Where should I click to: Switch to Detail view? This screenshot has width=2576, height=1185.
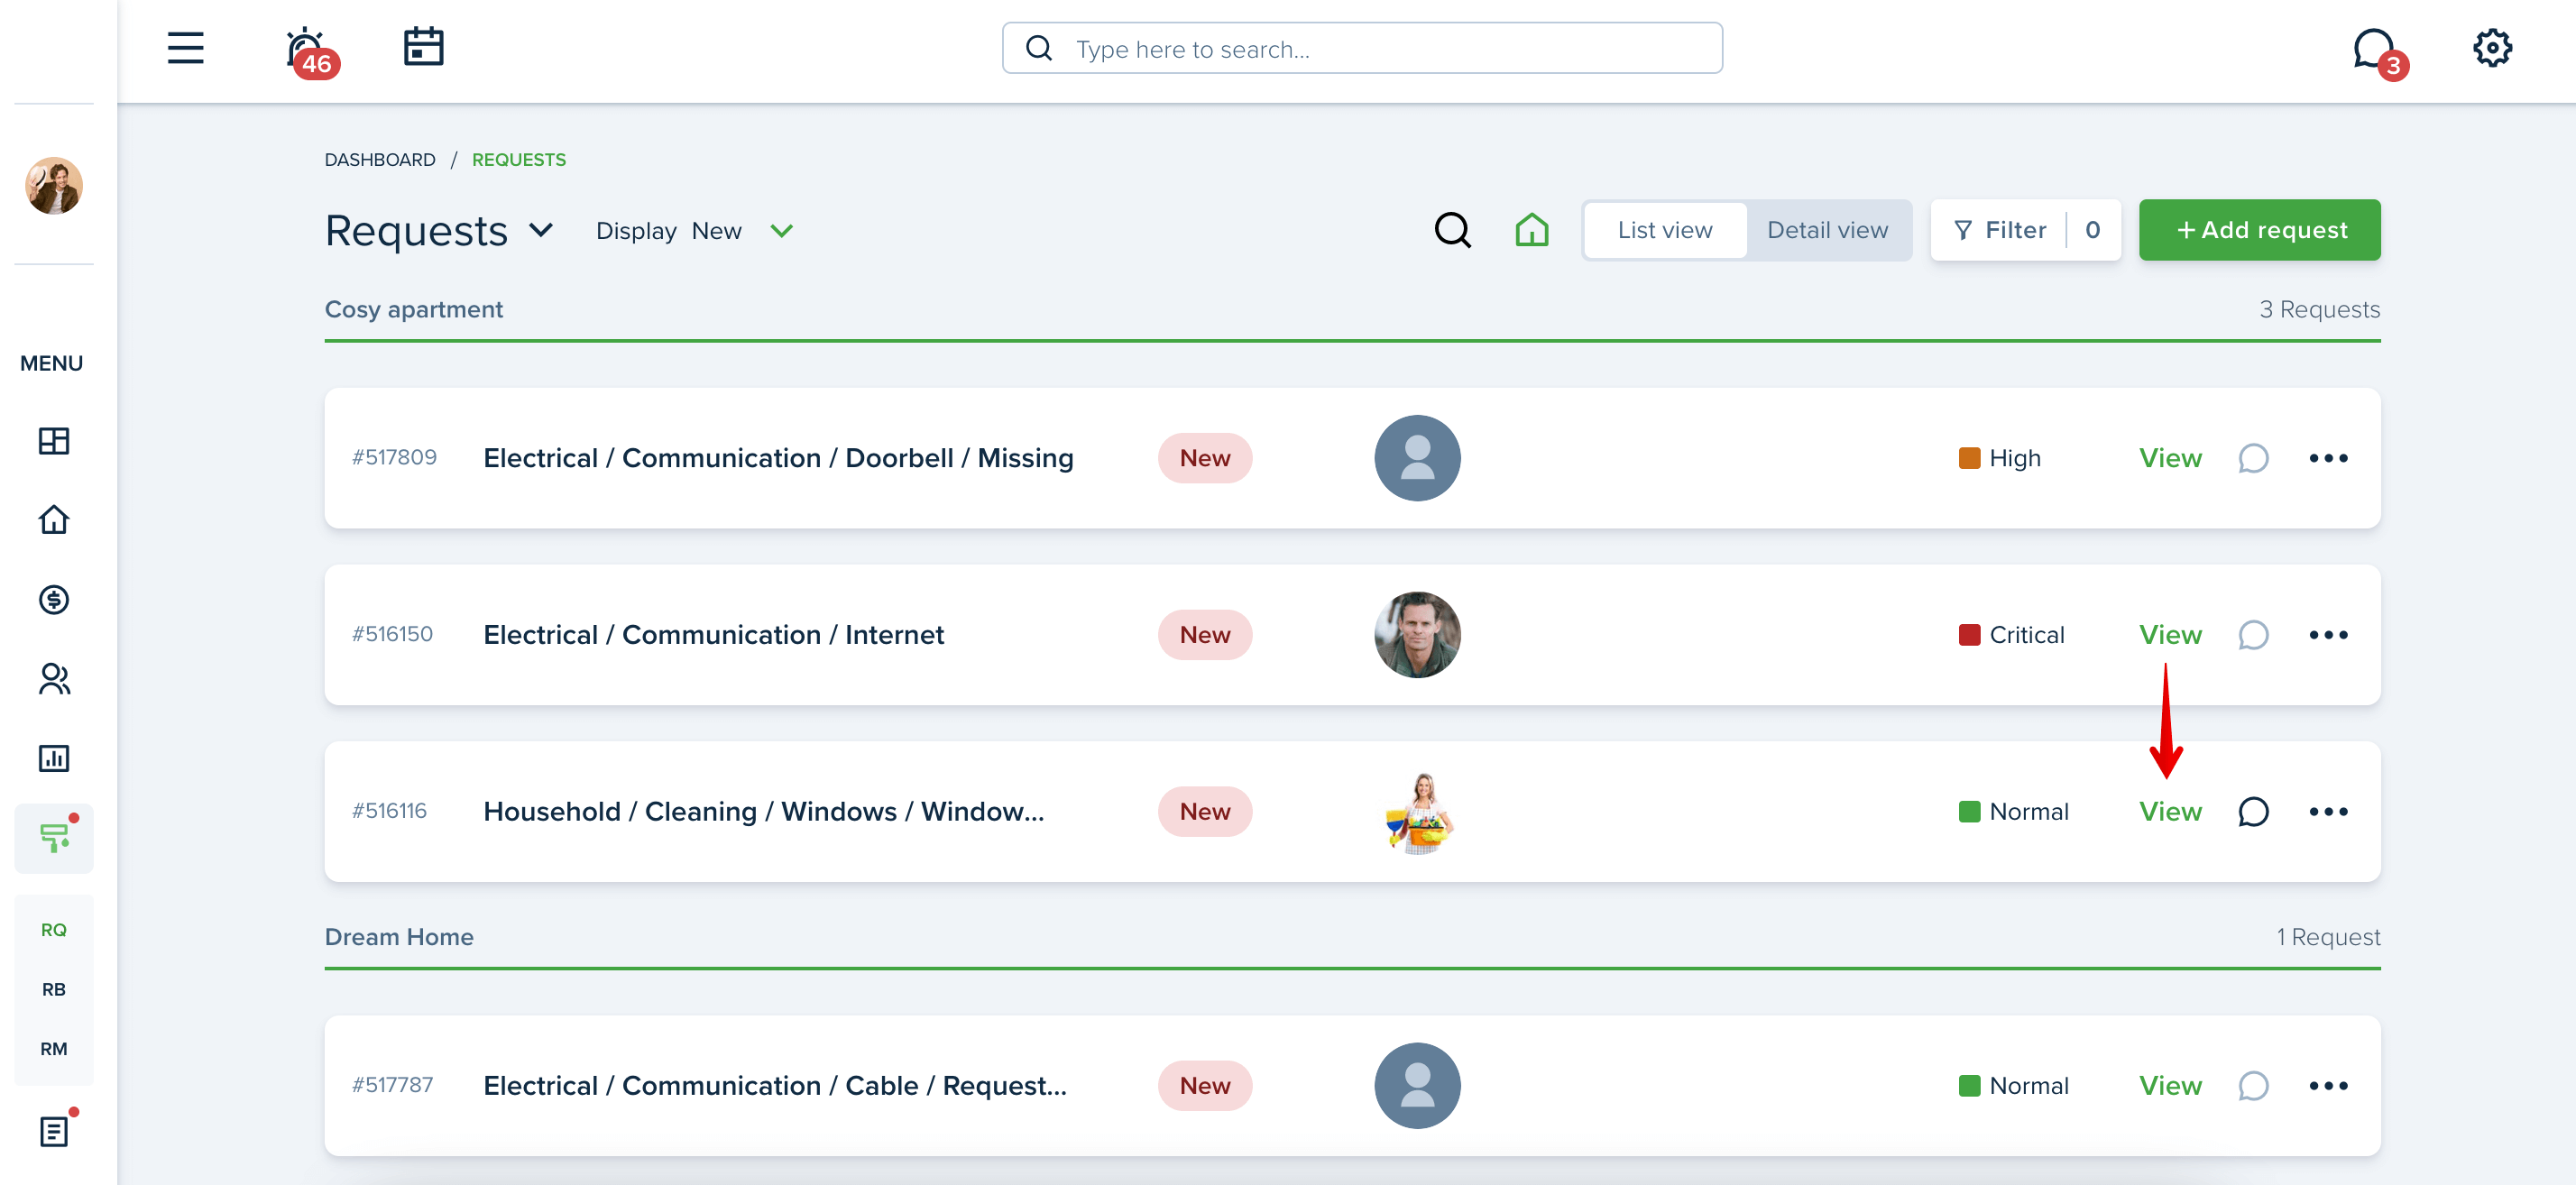(x=1827, y=230)
